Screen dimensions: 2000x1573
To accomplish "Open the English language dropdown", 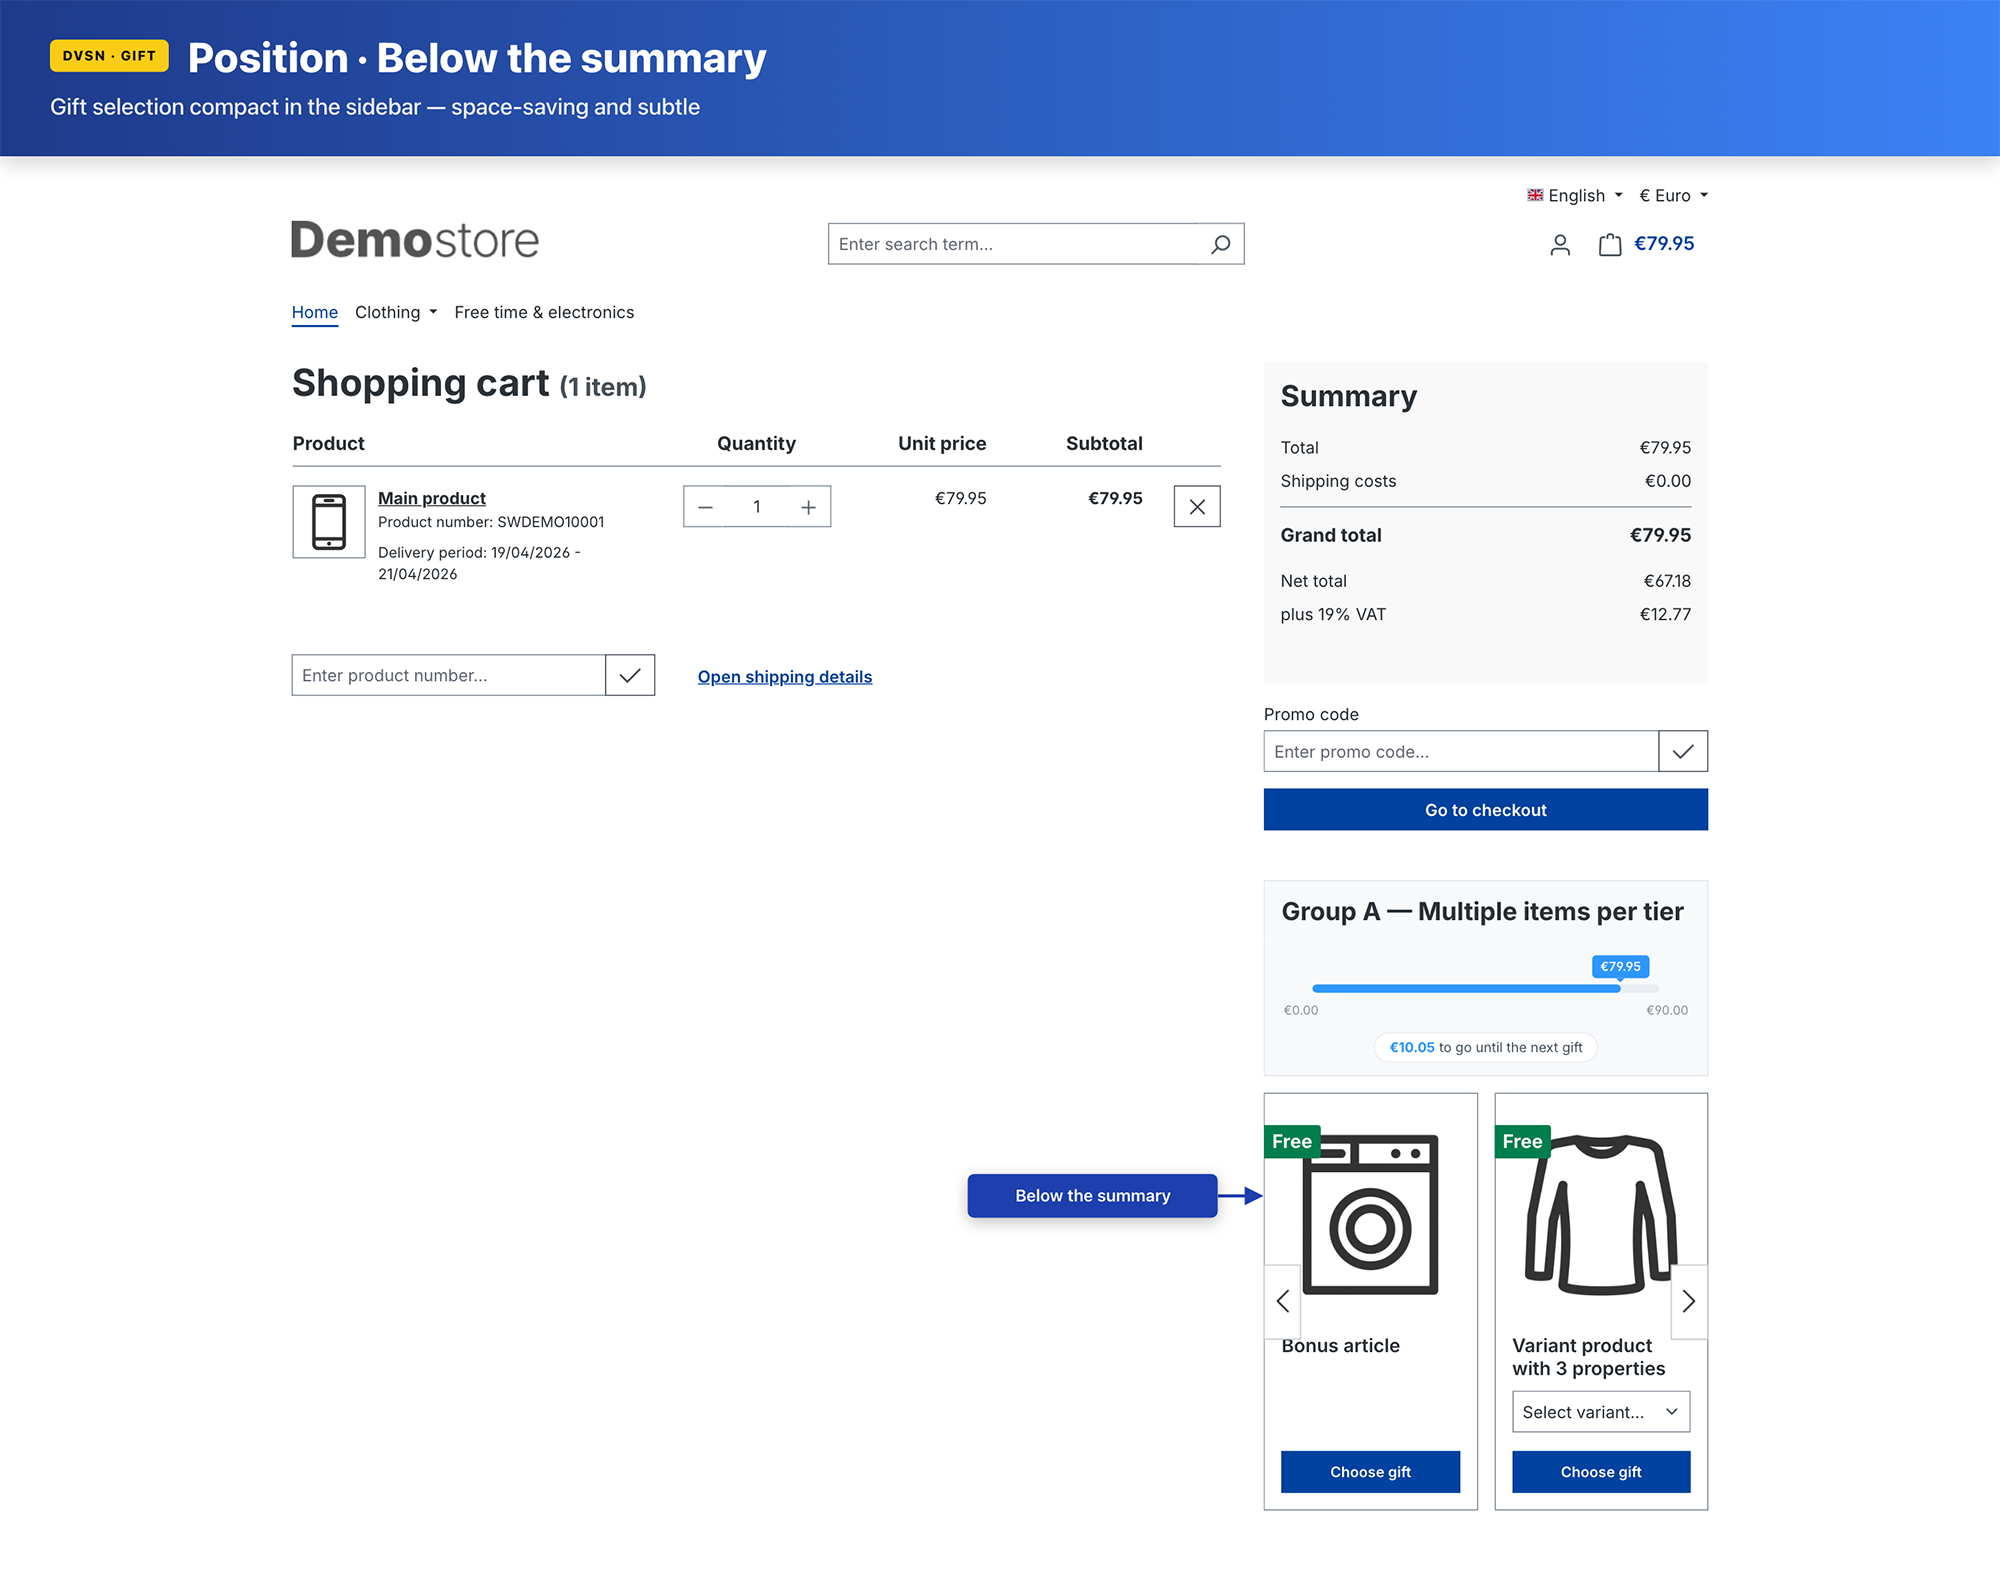I will click(1575, 196).
